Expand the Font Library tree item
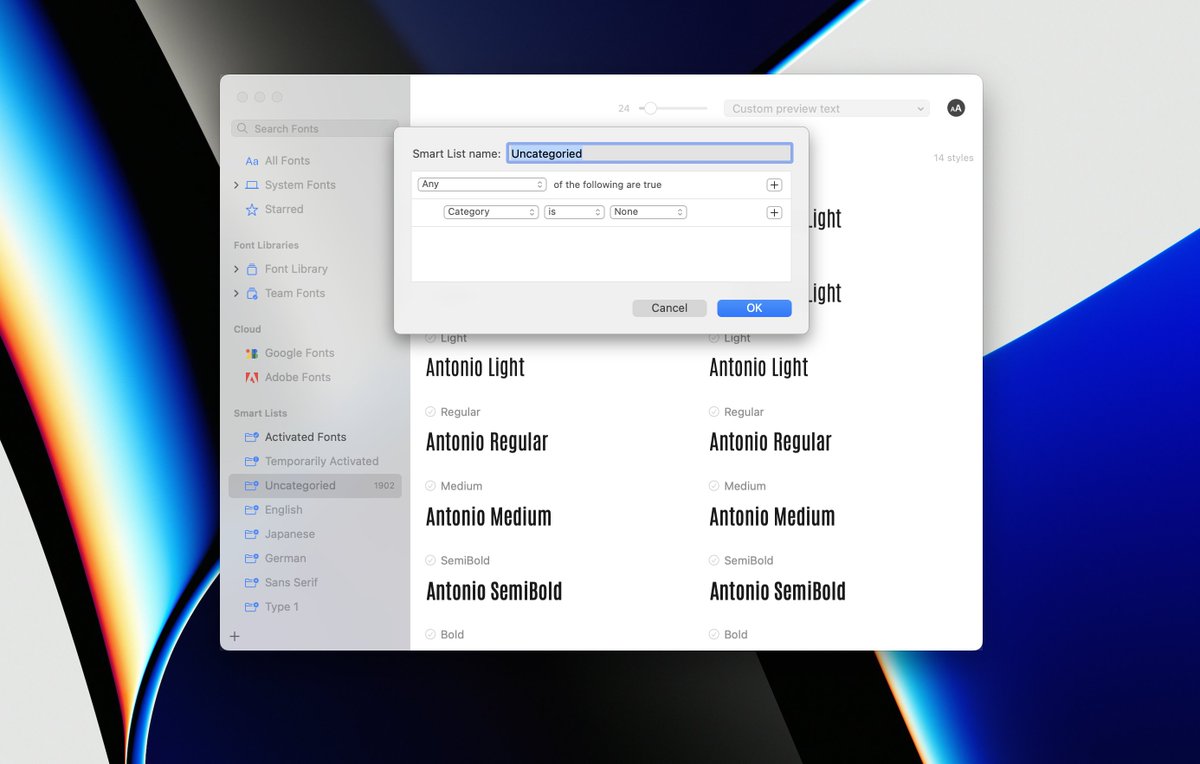This screenshot has width=1200, height=764. click(x=236, y=269)
